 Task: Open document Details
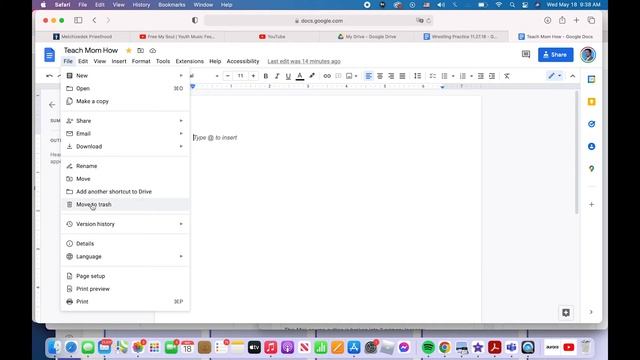(125, 244)
